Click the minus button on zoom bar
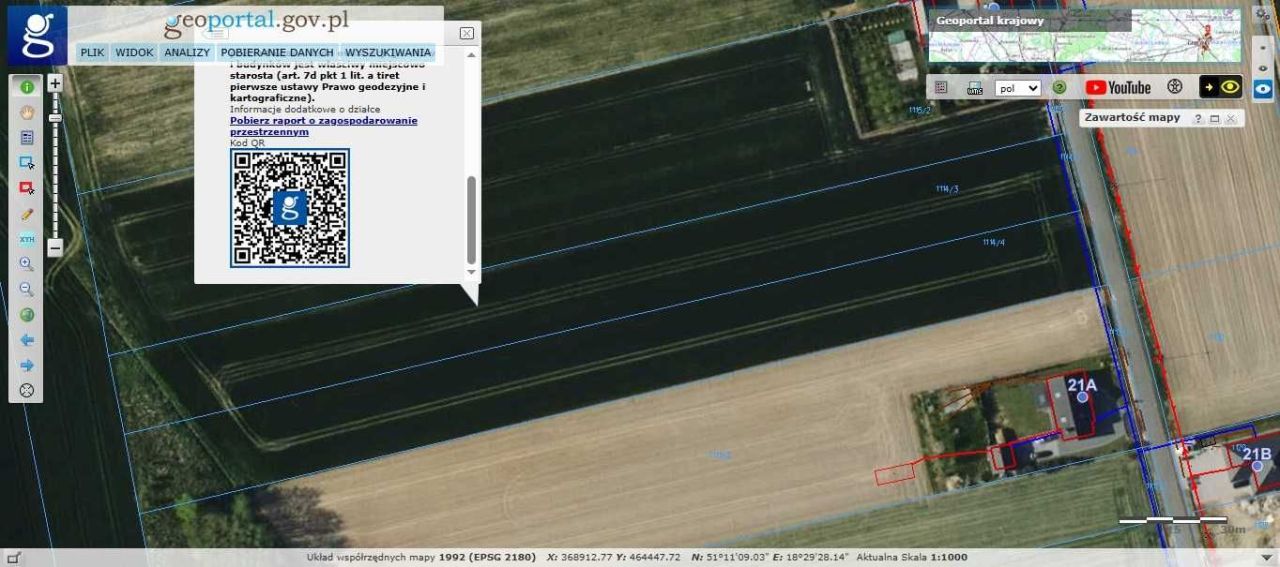 click(55, 247)
